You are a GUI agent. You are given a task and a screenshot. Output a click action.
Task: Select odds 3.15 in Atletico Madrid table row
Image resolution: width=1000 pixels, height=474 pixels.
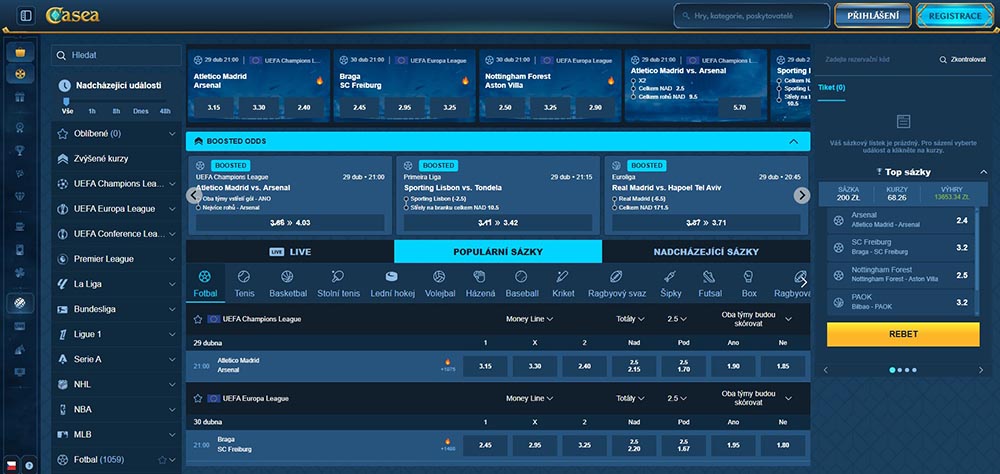485,366
